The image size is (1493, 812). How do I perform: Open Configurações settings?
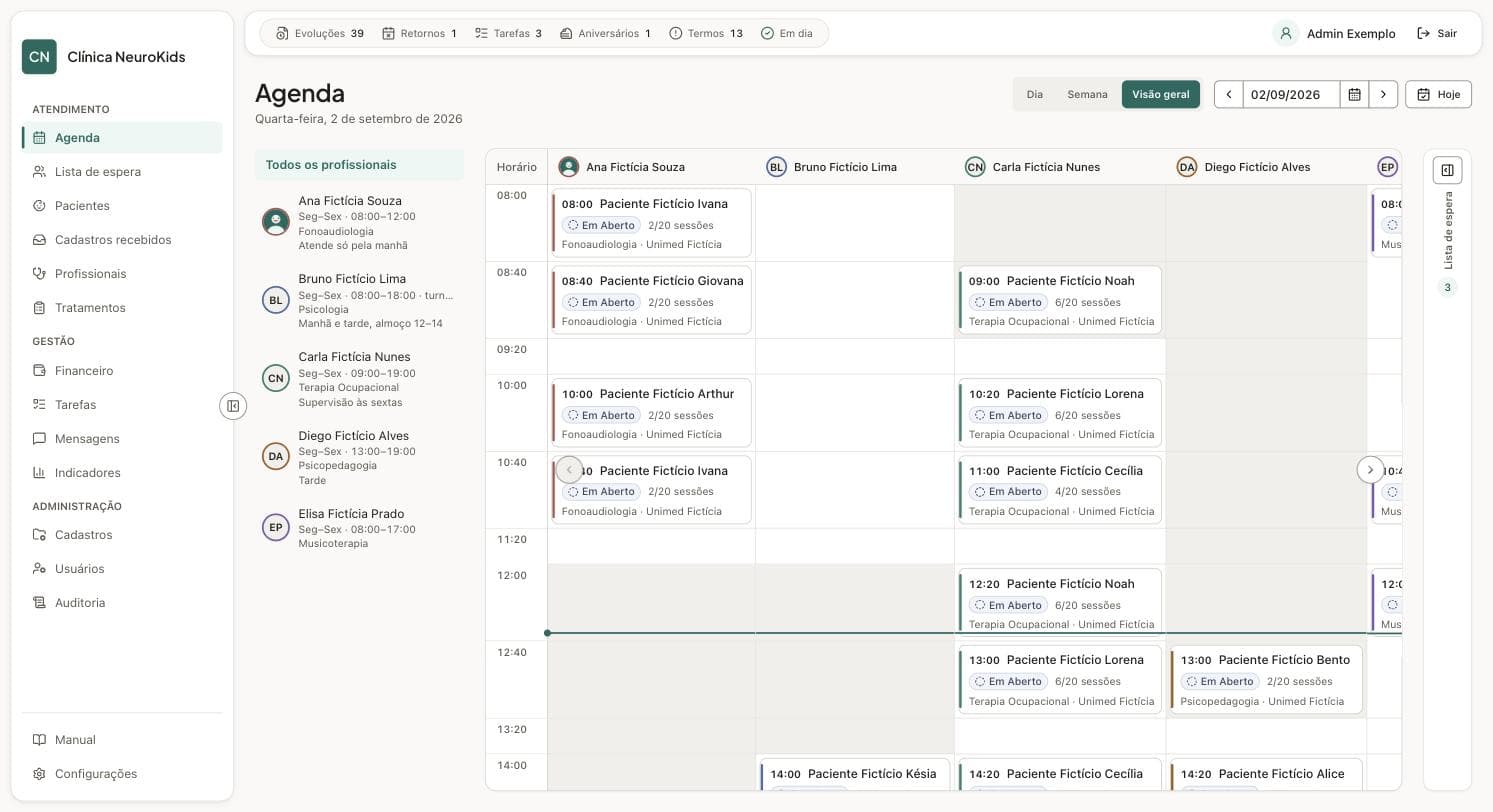click(122, 774)
